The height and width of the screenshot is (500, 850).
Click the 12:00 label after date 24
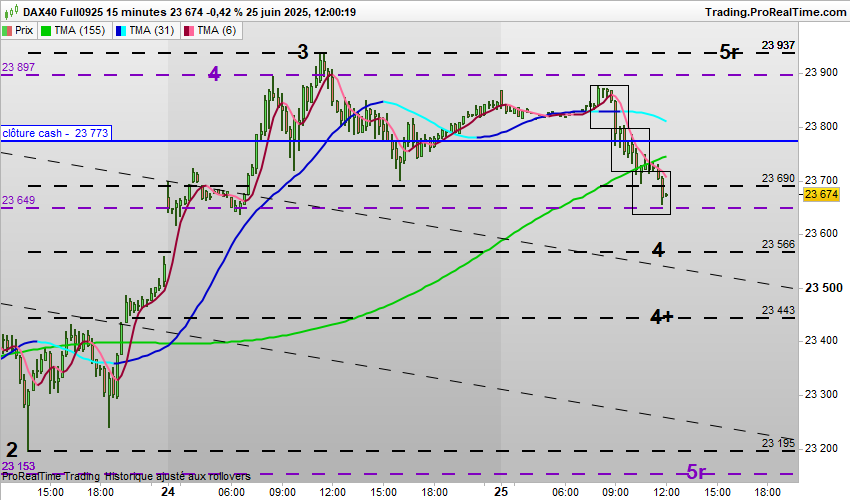[332, 492]
